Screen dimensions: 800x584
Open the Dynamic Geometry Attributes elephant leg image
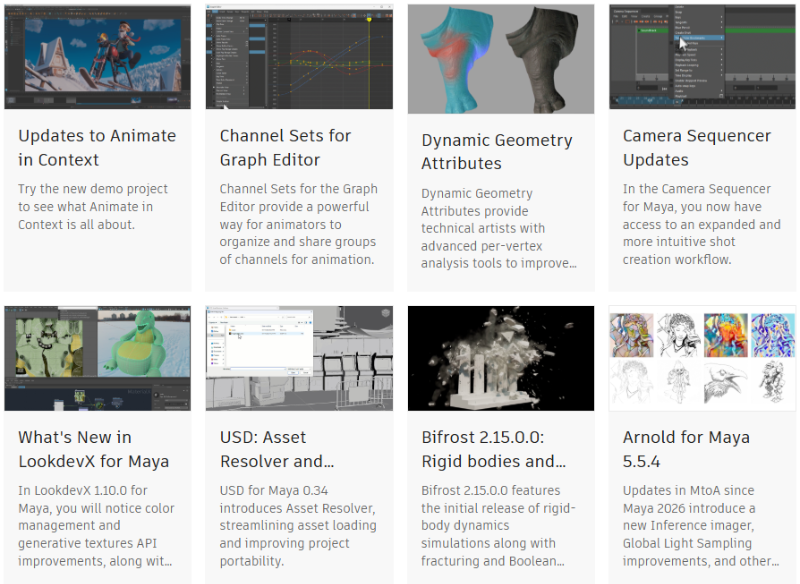pos(501,59)
